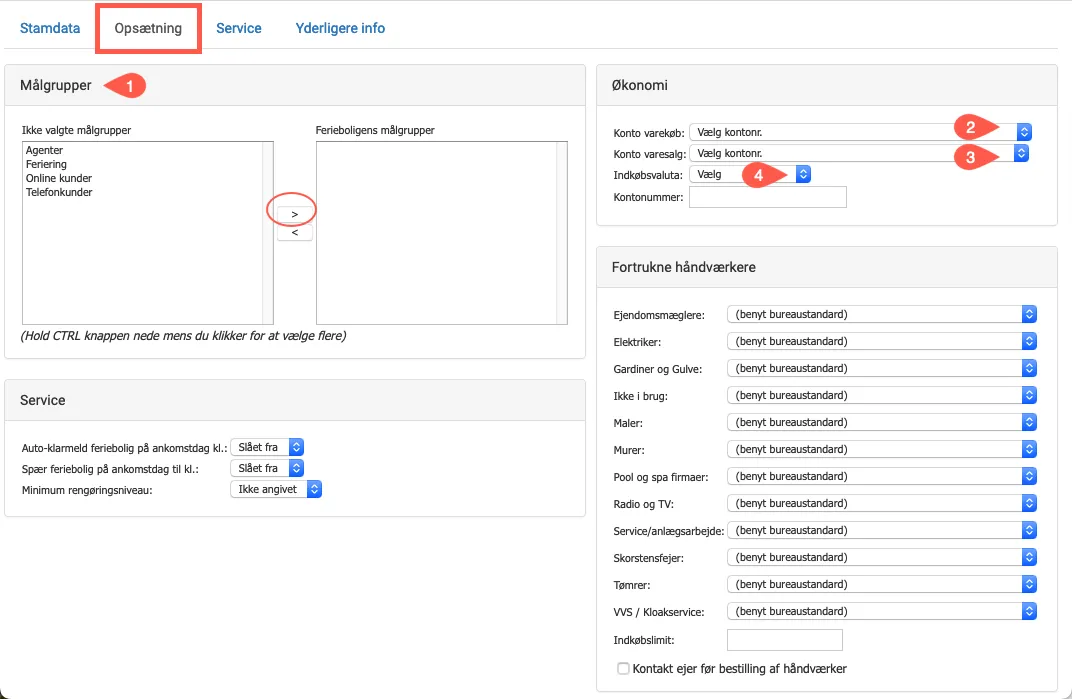This screenshot has height=699, width=1072.
Task: Click the add target group arrow button
Action: click(294, 214)
